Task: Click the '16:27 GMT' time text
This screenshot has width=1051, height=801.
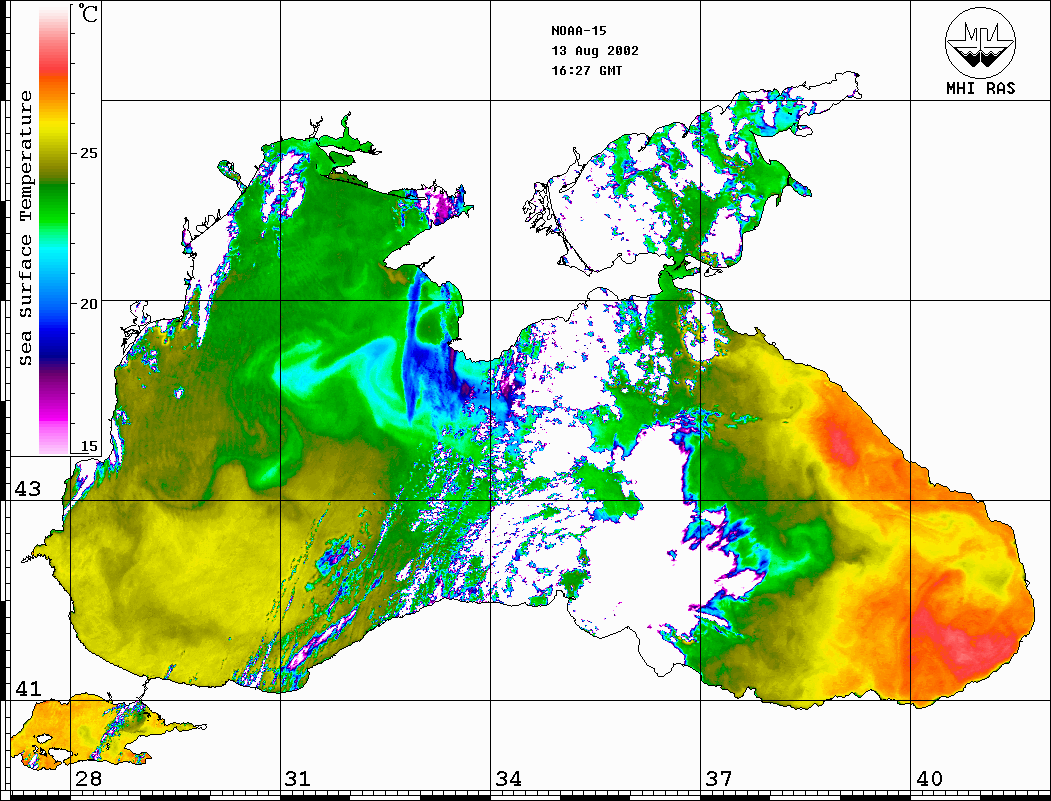Action: point(587,70)
